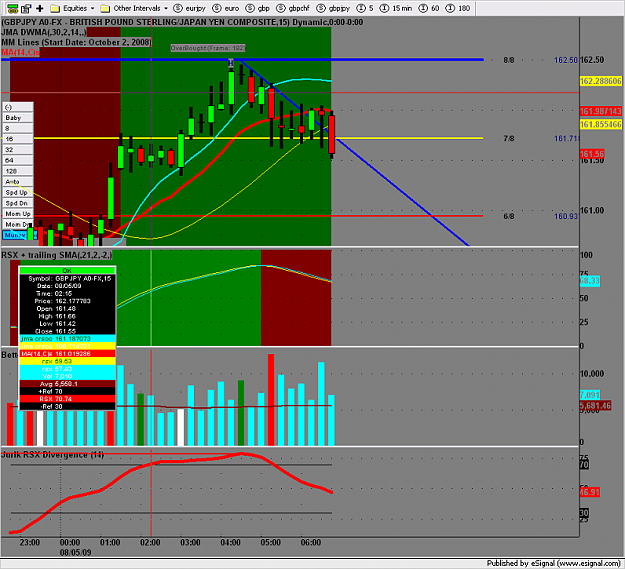Image resolution: width=625 pixels, height=569 pixels.
Task: Click the 04:00 time axis label
Action: 230,542
